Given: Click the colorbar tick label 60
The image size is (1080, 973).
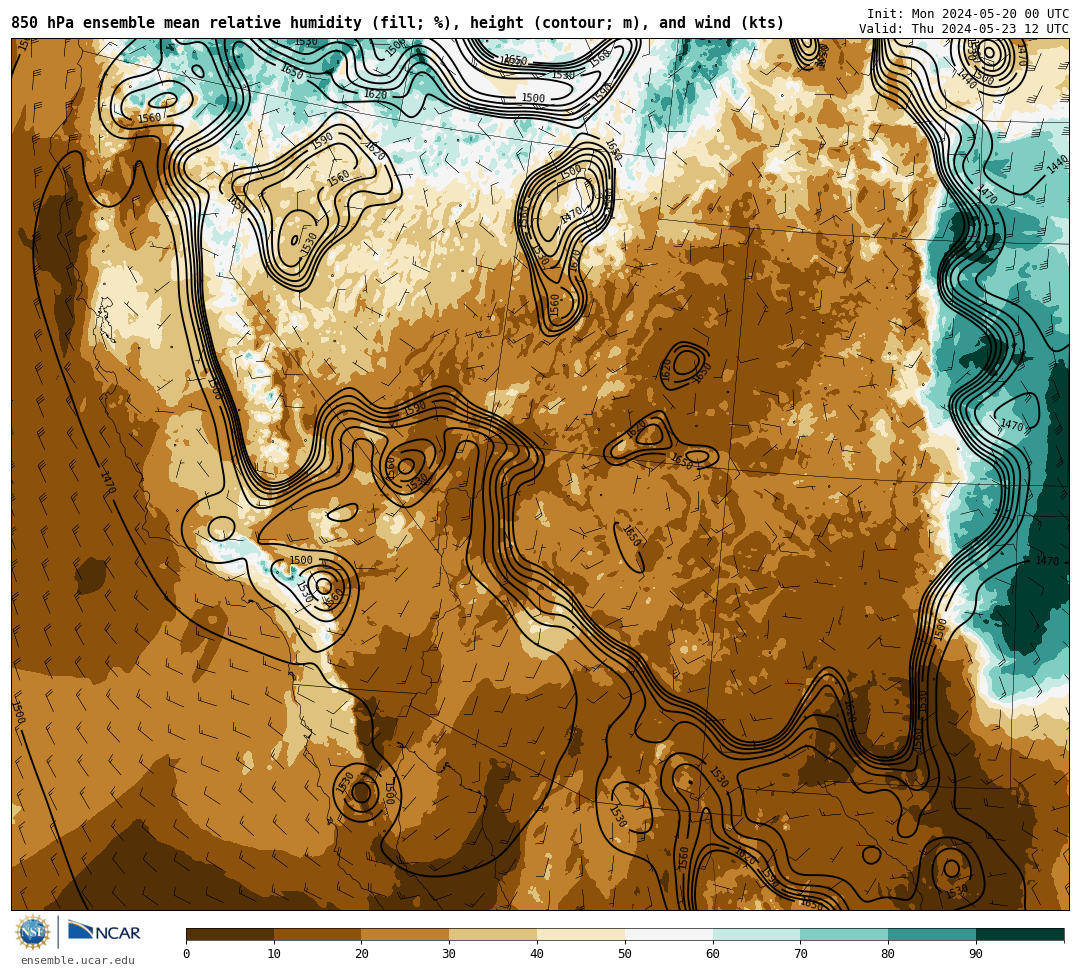Looking at the screenshot, I should (713, 954).
